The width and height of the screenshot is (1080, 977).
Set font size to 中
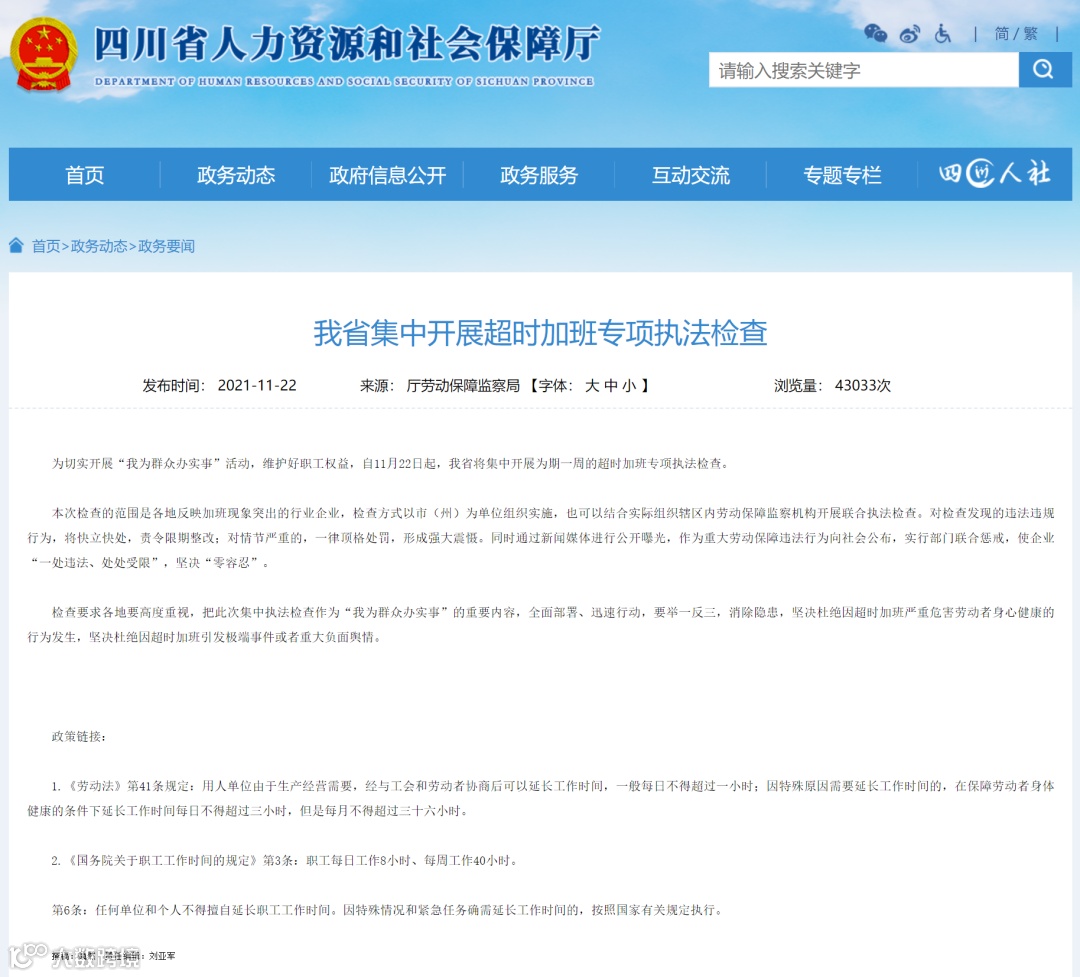(x=610, y=385)
